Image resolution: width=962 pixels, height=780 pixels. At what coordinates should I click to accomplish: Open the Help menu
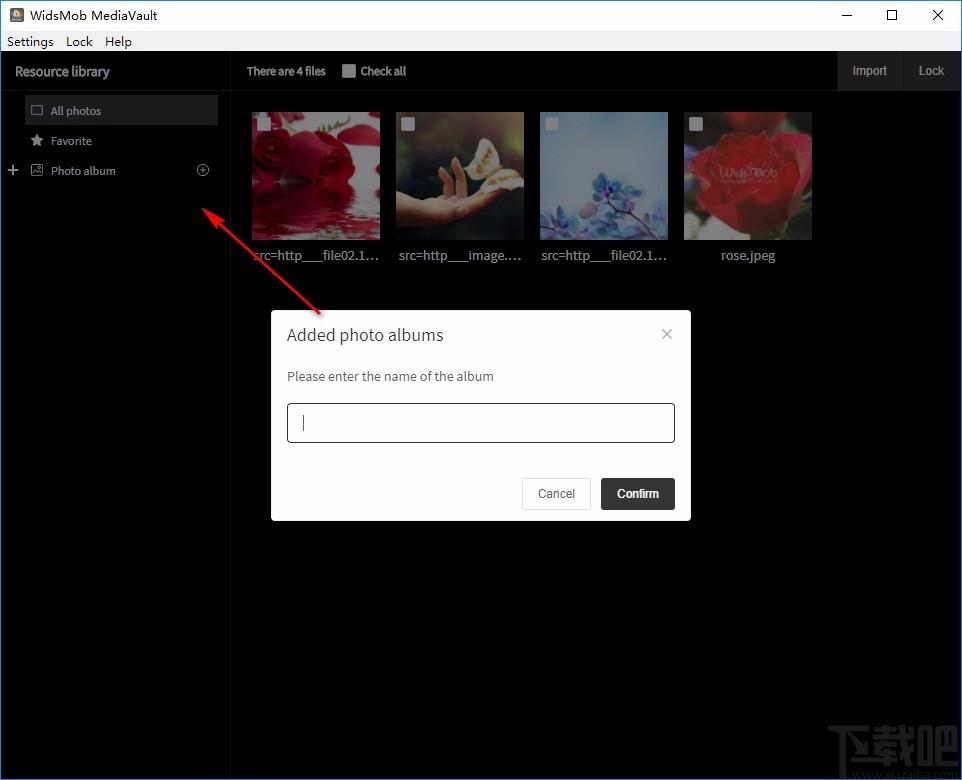[118, 42]
